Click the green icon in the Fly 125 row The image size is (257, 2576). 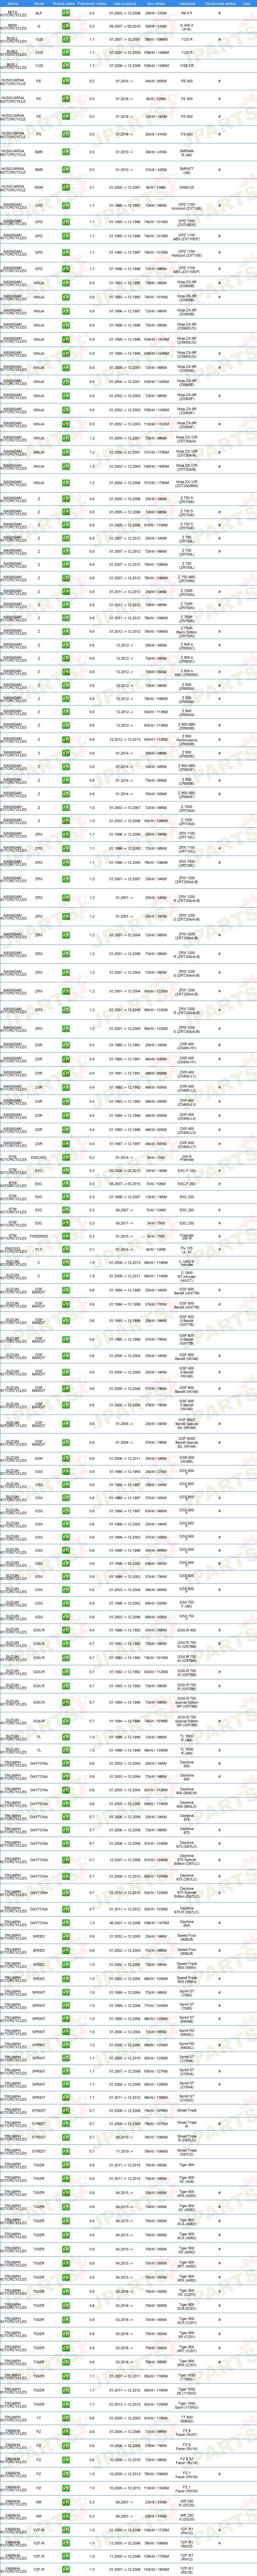(x=66, y=1249)
